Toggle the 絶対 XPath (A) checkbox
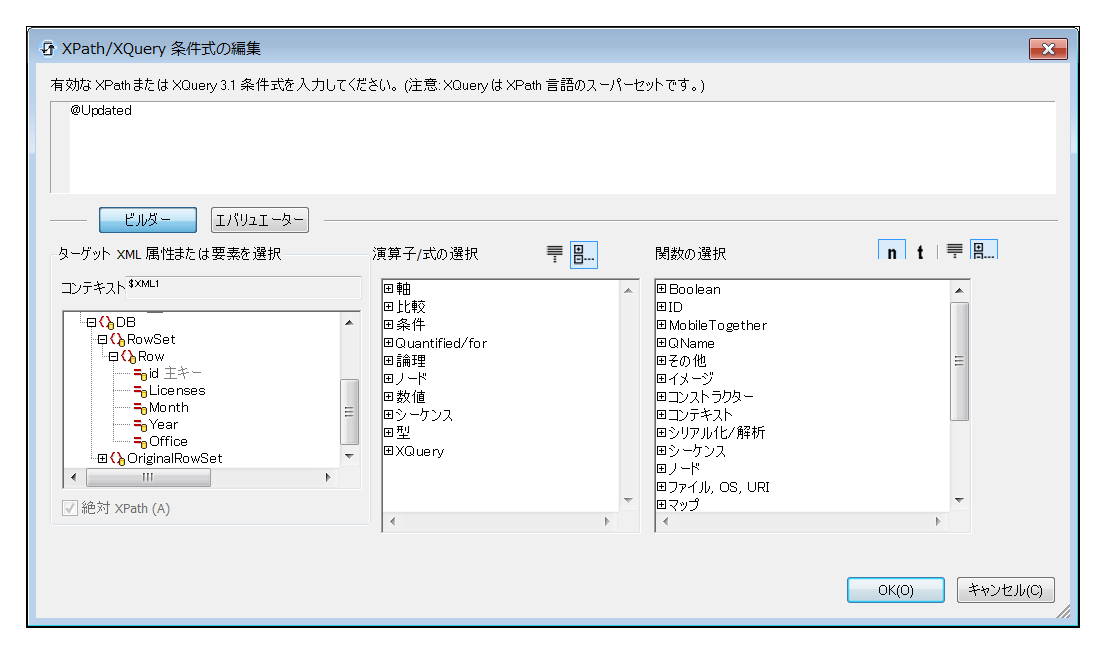Viewport: 1106px width, 654px height. [x=70, y=509]
